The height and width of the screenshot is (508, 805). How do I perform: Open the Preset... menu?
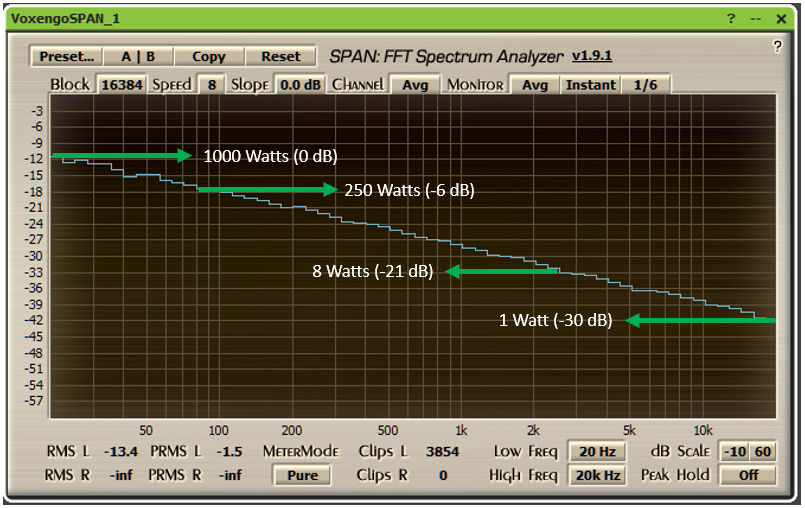click(x=67, y=57)
